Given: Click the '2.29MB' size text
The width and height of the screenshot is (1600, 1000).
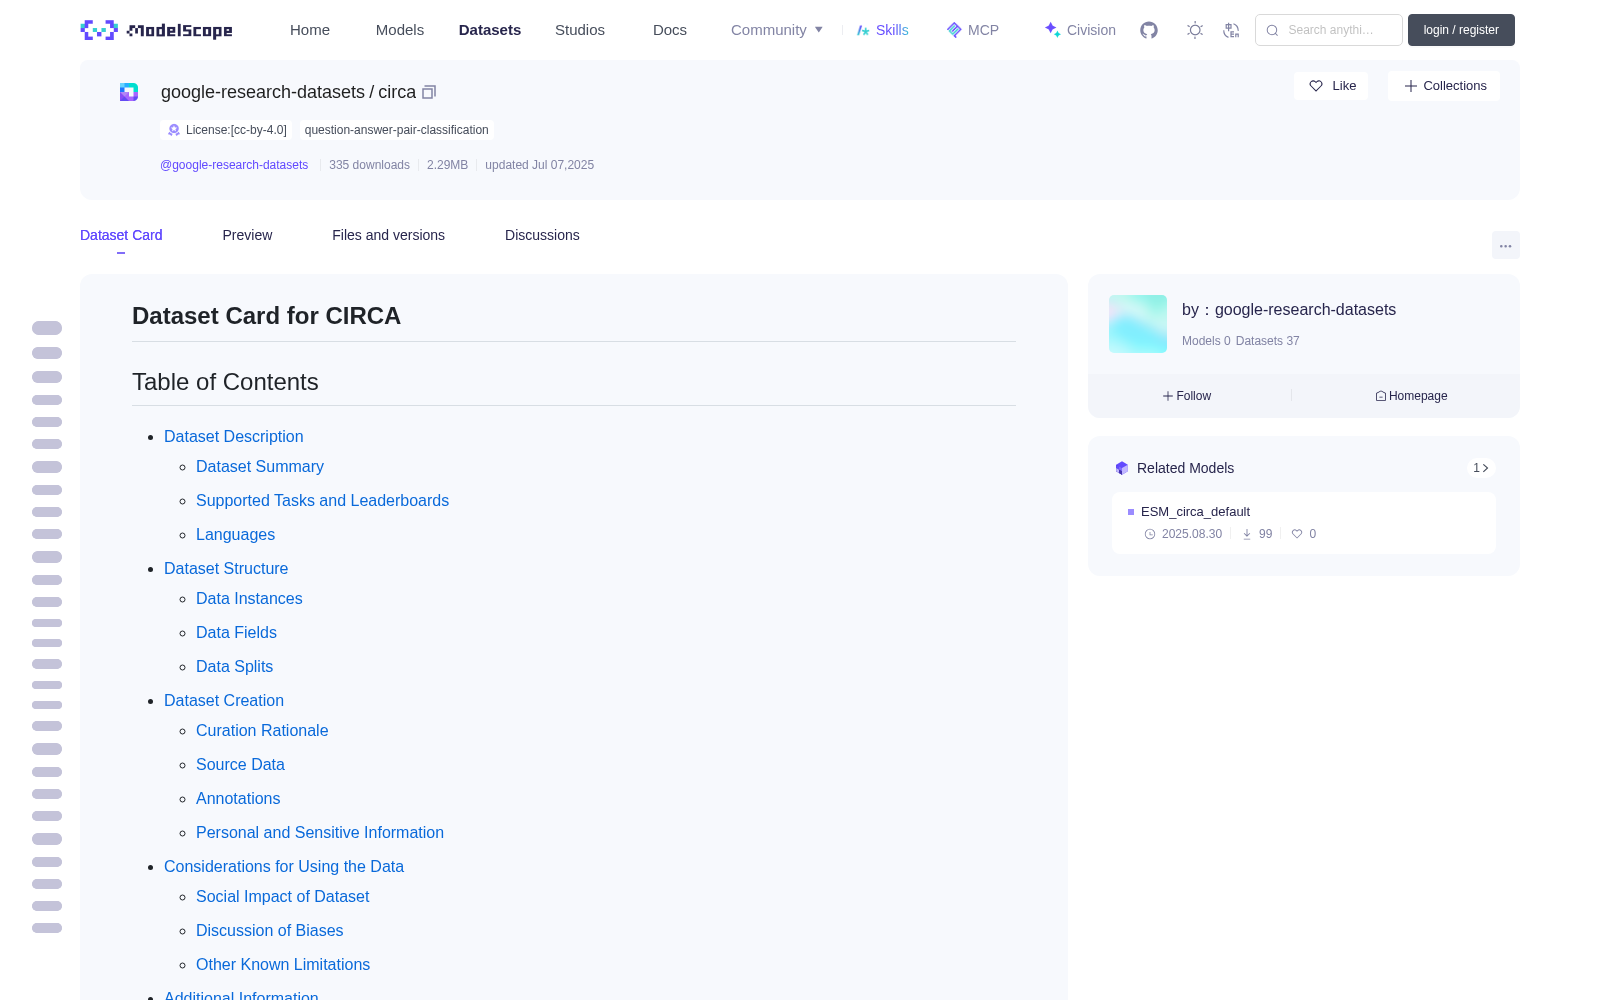Looking at the screenshot, I should 447,165.
